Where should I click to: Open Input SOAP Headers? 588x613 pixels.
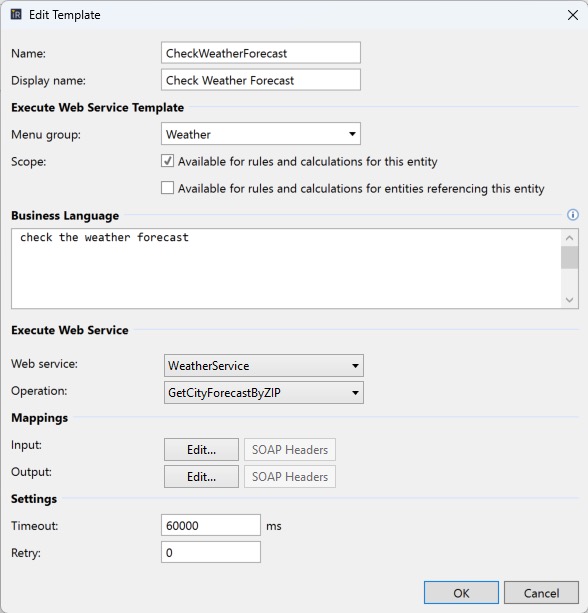click(x=290, y=450)
